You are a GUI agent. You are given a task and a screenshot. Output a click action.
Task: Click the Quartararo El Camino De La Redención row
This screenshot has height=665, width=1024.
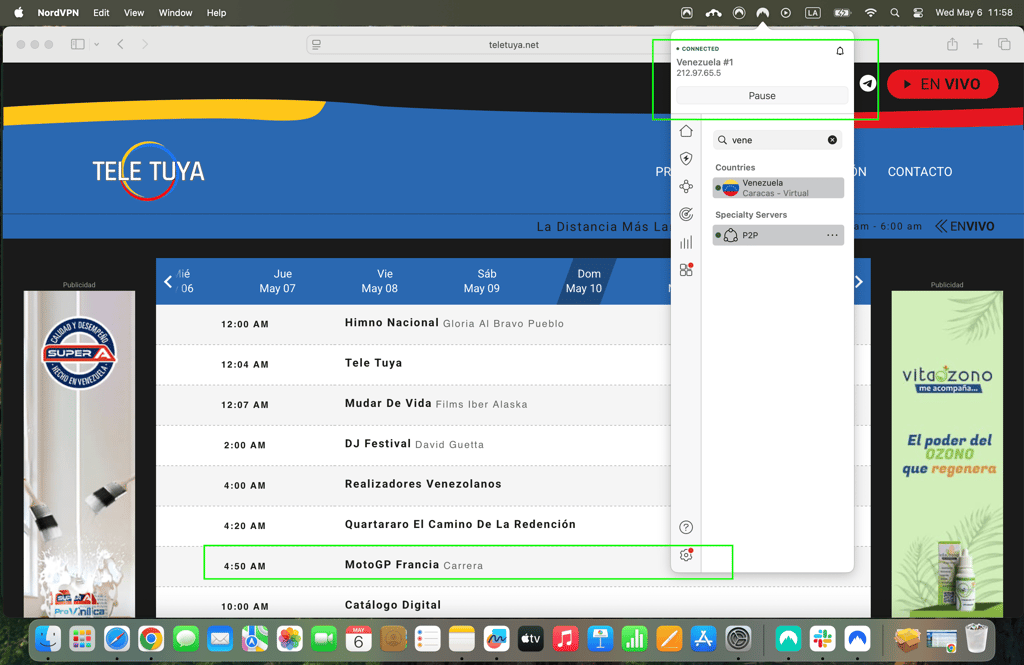pyautogui.click(x=413, y=525)
